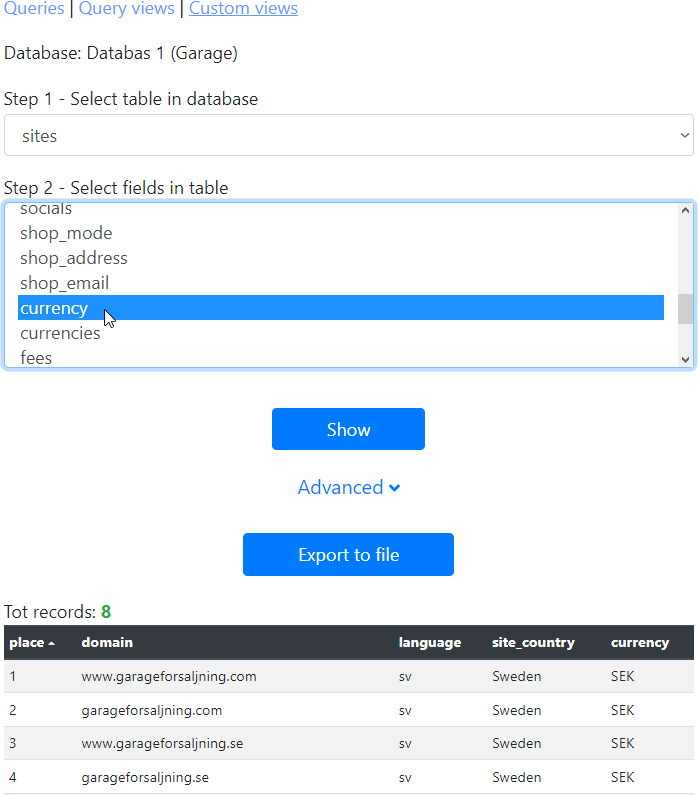Select fees field in list
The height and width of the screenshot is (795, 699).
36,357
